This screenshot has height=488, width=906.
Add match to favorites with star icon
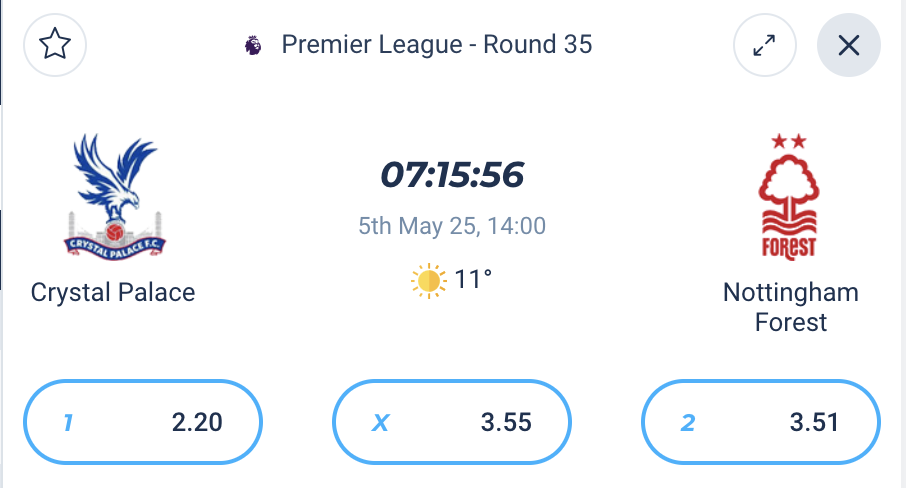[55, 45]
